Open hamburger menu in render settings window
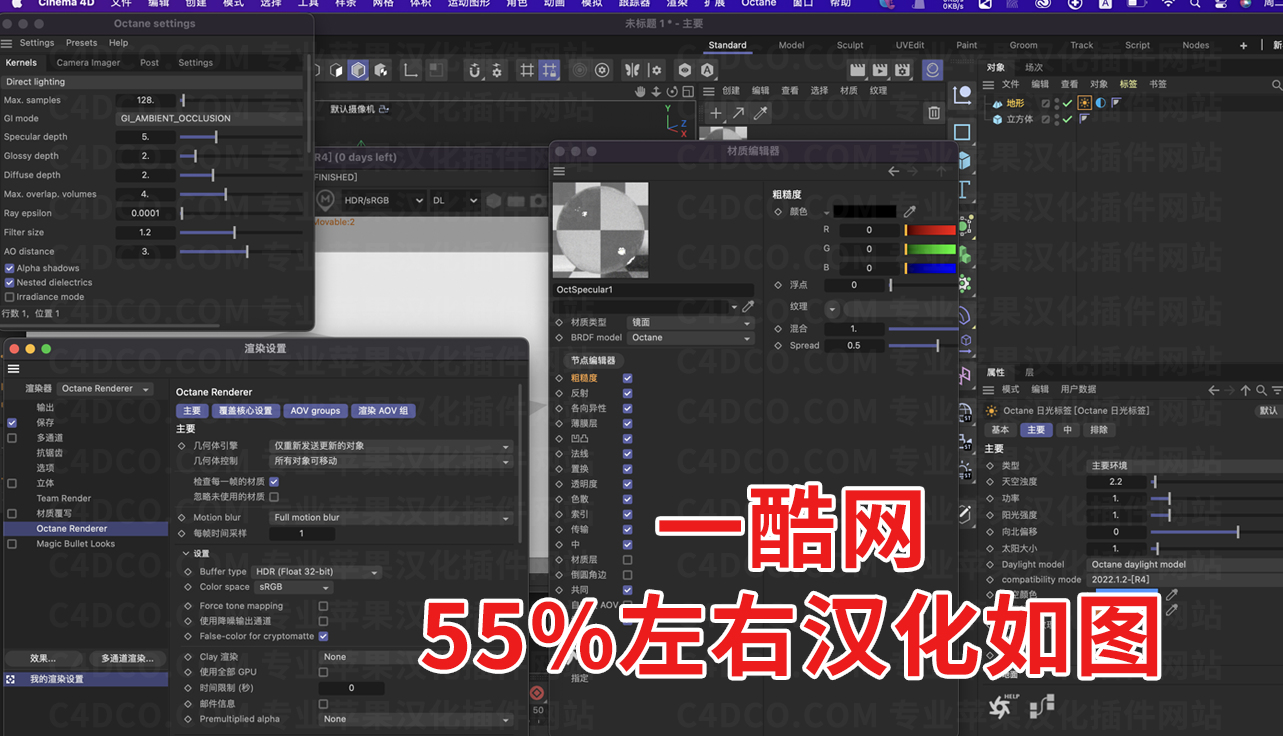 coord(13,368)
